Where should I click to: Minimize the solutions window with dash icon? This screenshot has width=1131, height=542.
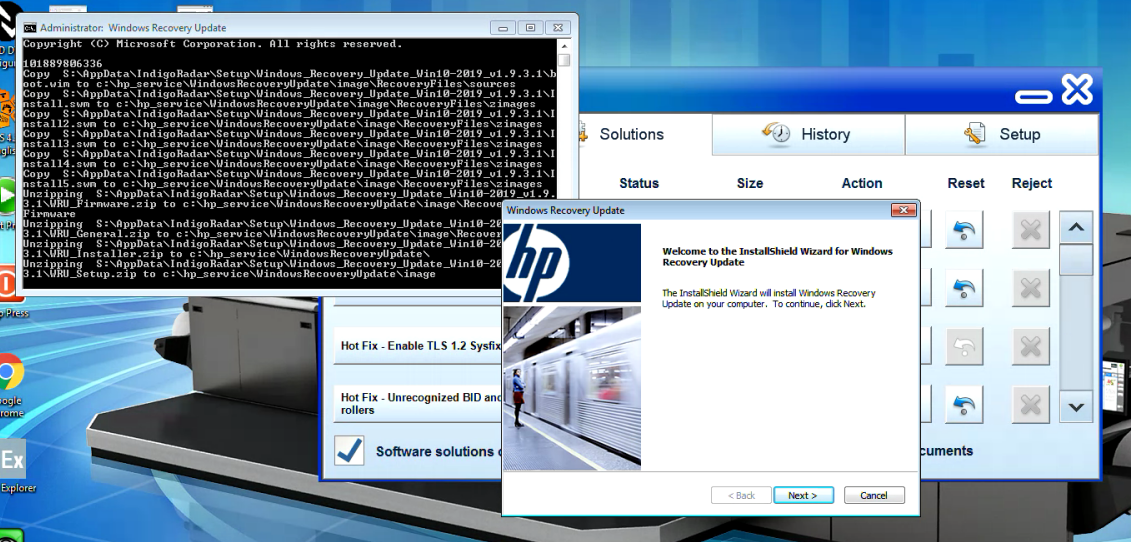[x=1033, y=97]
